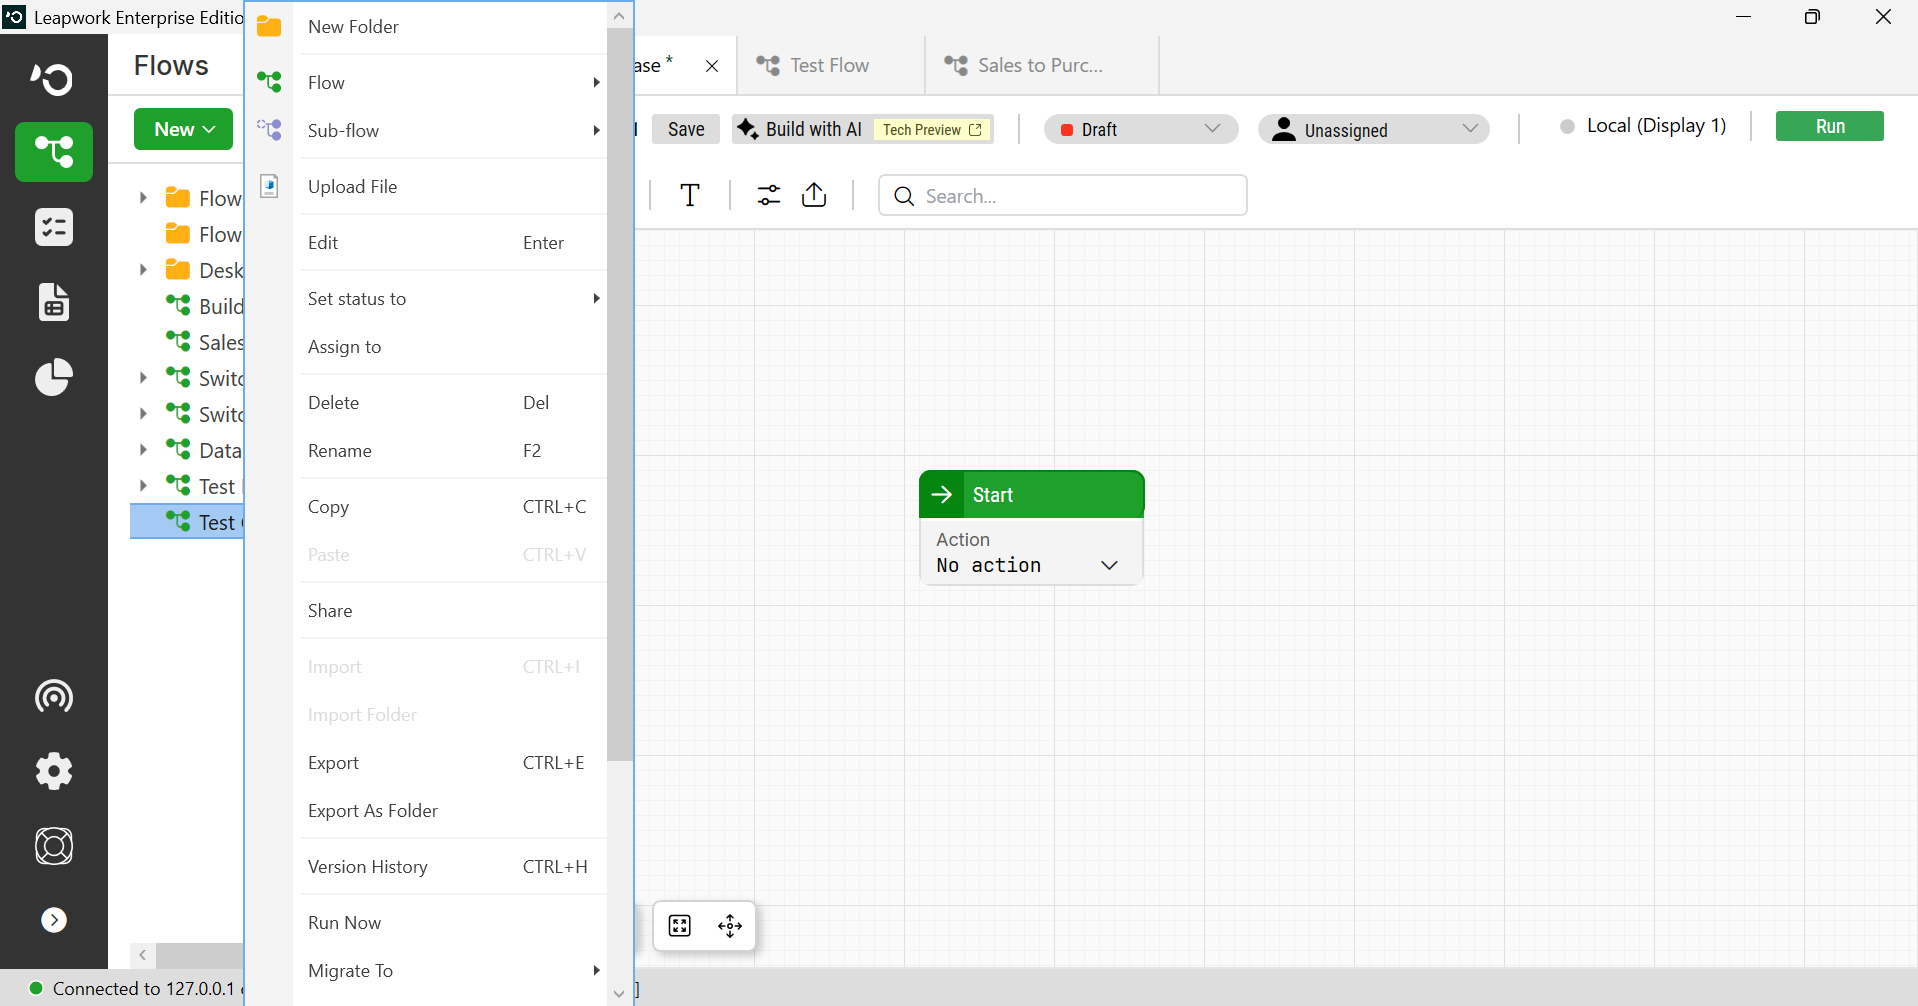Image resolution: width=1918 pixels, height=1006 pixels.
Task: Open the Draft status dropdown
Action: coord(1141,129)
